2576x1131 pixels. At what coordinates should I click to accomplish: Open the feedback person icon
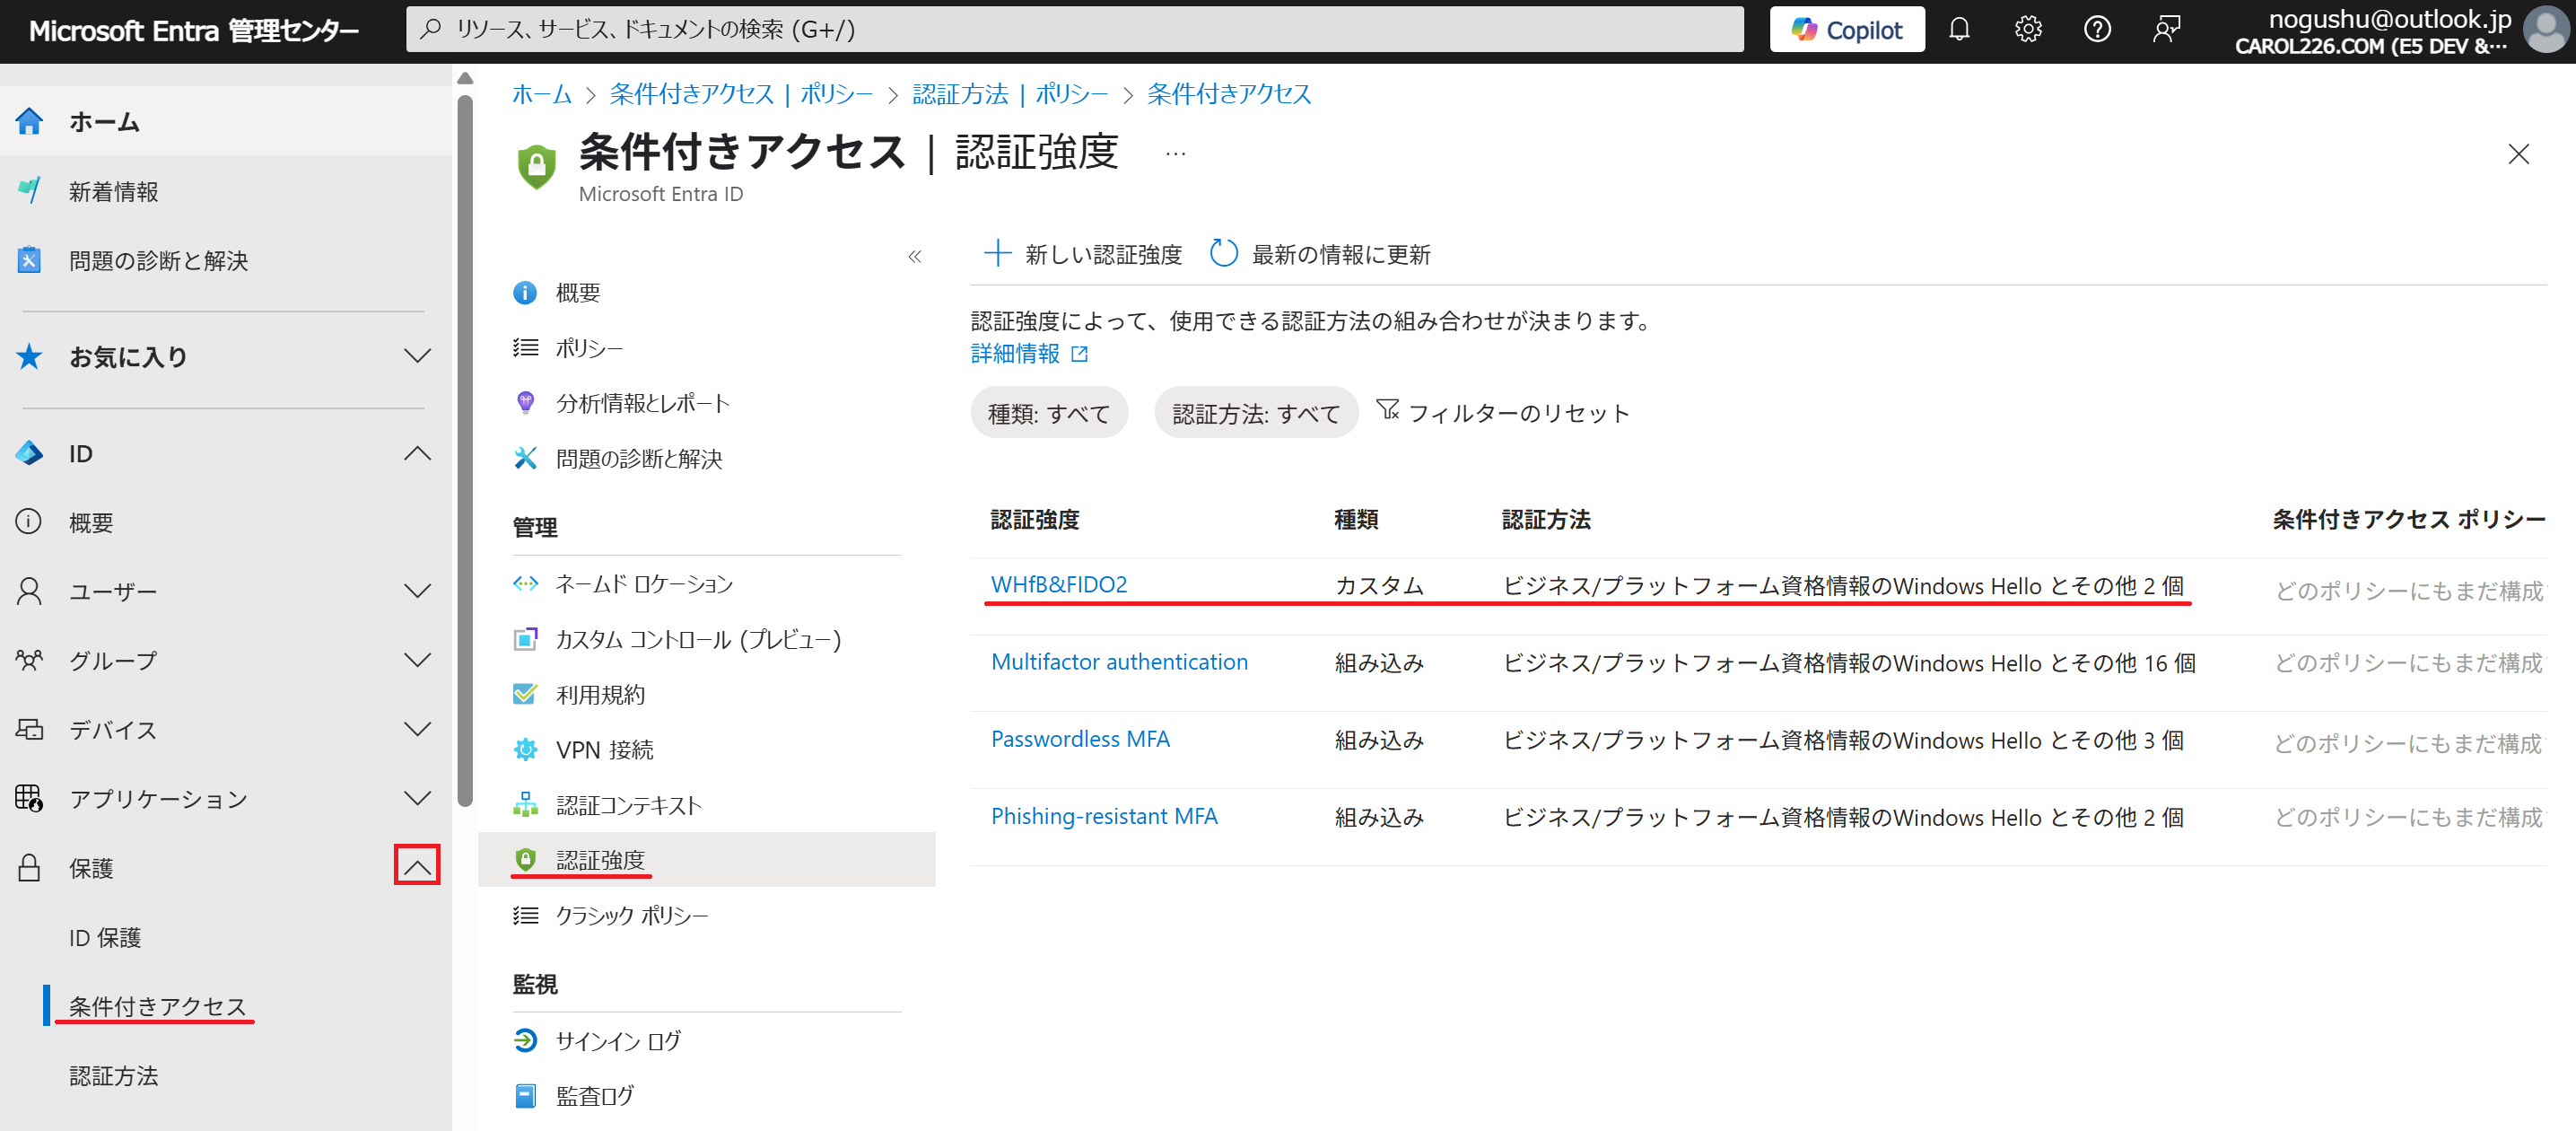[2165, 29]
